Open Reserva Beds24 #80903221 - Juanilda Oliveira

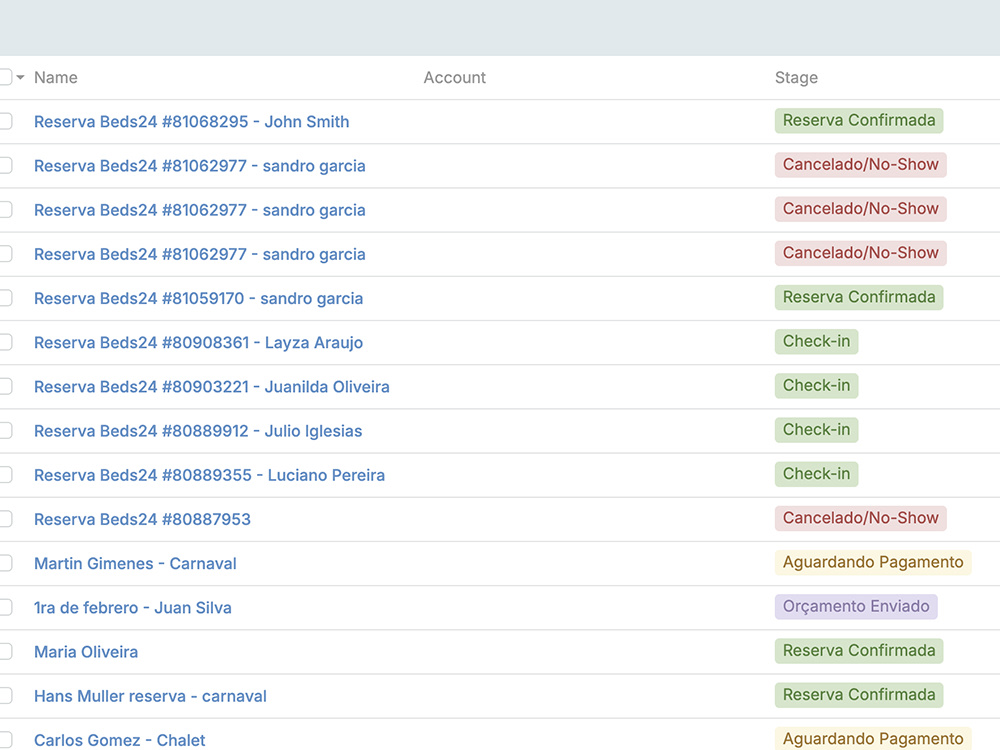tap(212, 387)
